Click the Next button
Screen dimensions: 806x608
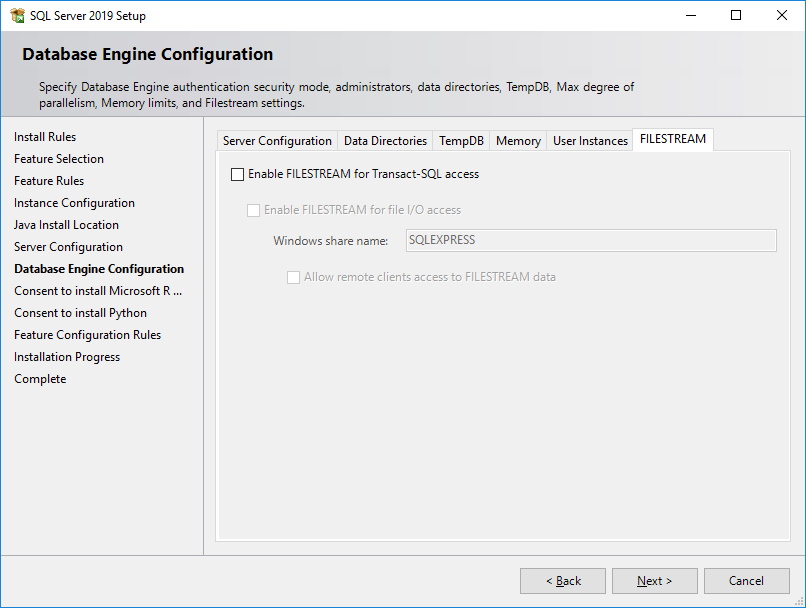[x=654, y=581]
